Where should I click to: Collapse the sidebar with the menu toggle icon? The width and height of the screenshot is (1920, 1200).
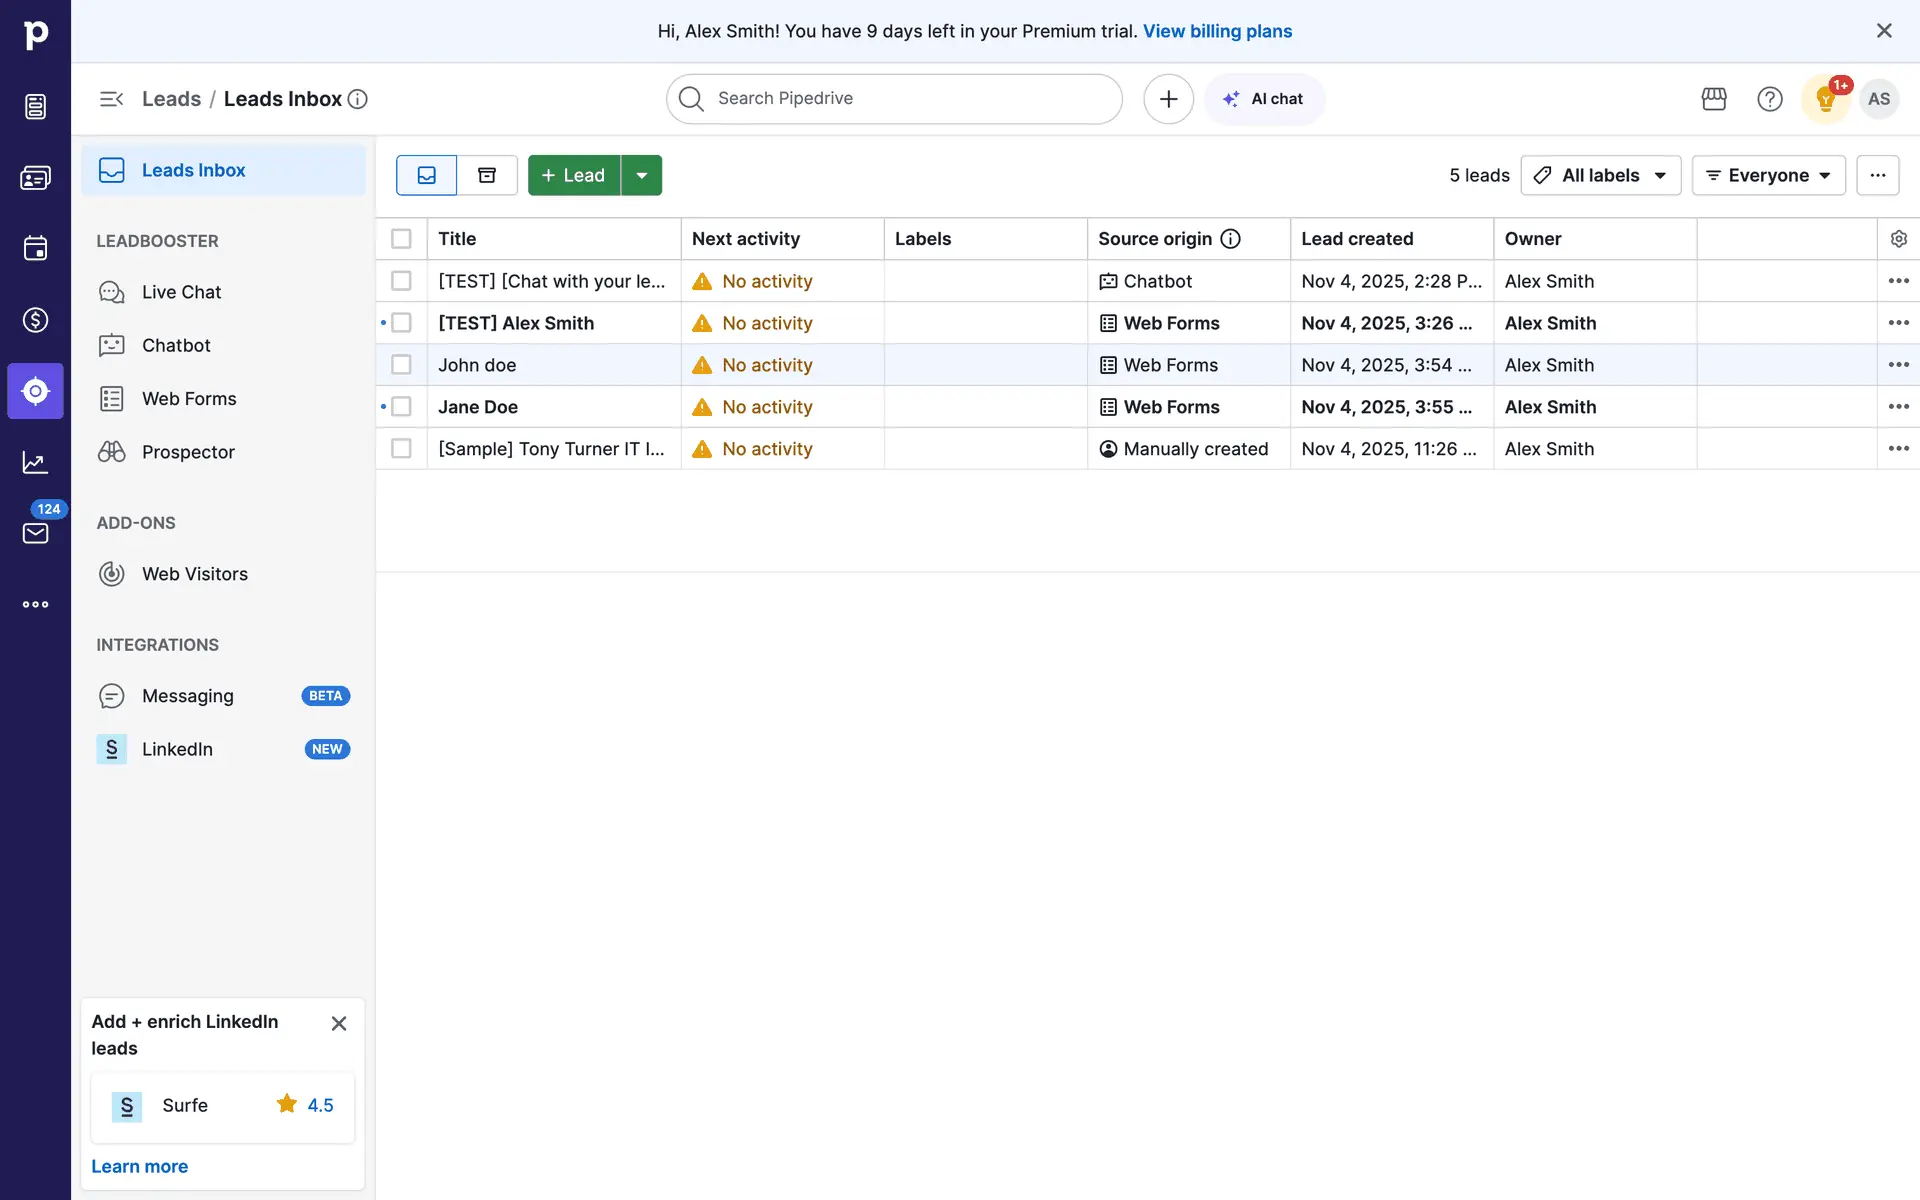111,99
